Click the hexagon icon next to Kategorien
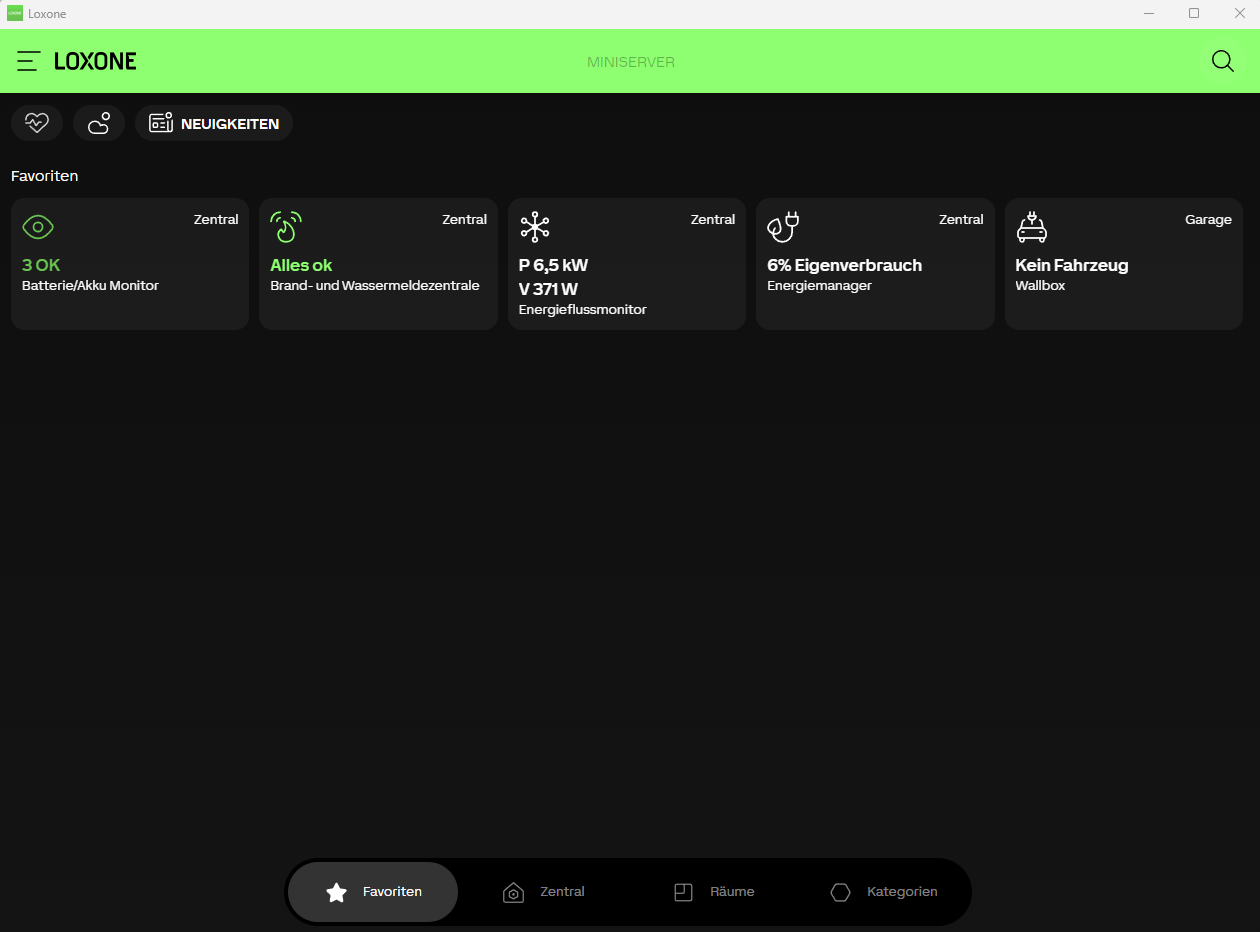Screen dimensions: 1260x932 tap(841, 892)
